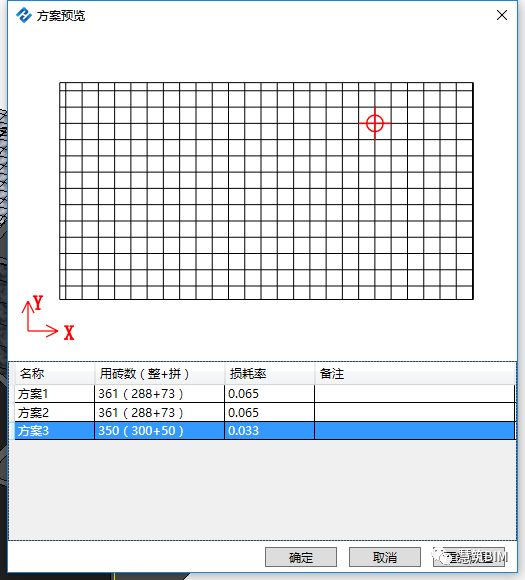Click the 0.065 loss rate of 方案2
This screenshot has width=525, height=580.
click(269, 412)
